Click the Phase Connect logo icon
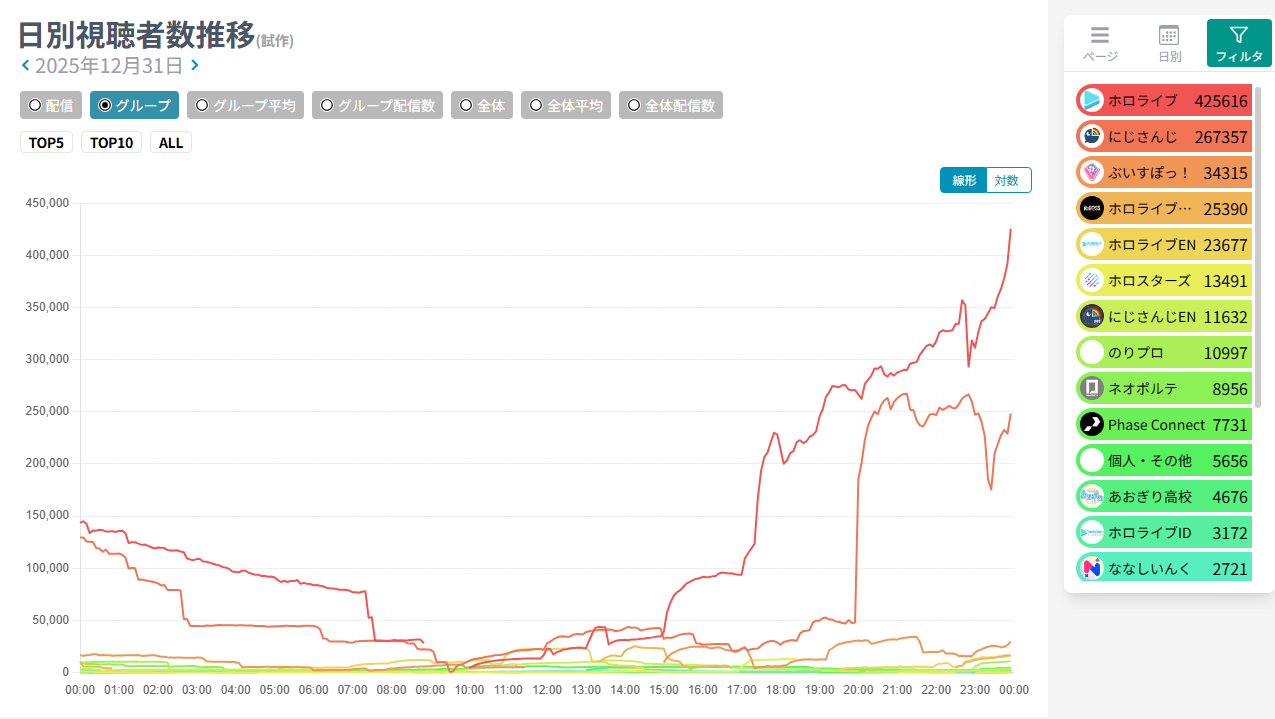1275x719 pixels. coord(1091,424)
